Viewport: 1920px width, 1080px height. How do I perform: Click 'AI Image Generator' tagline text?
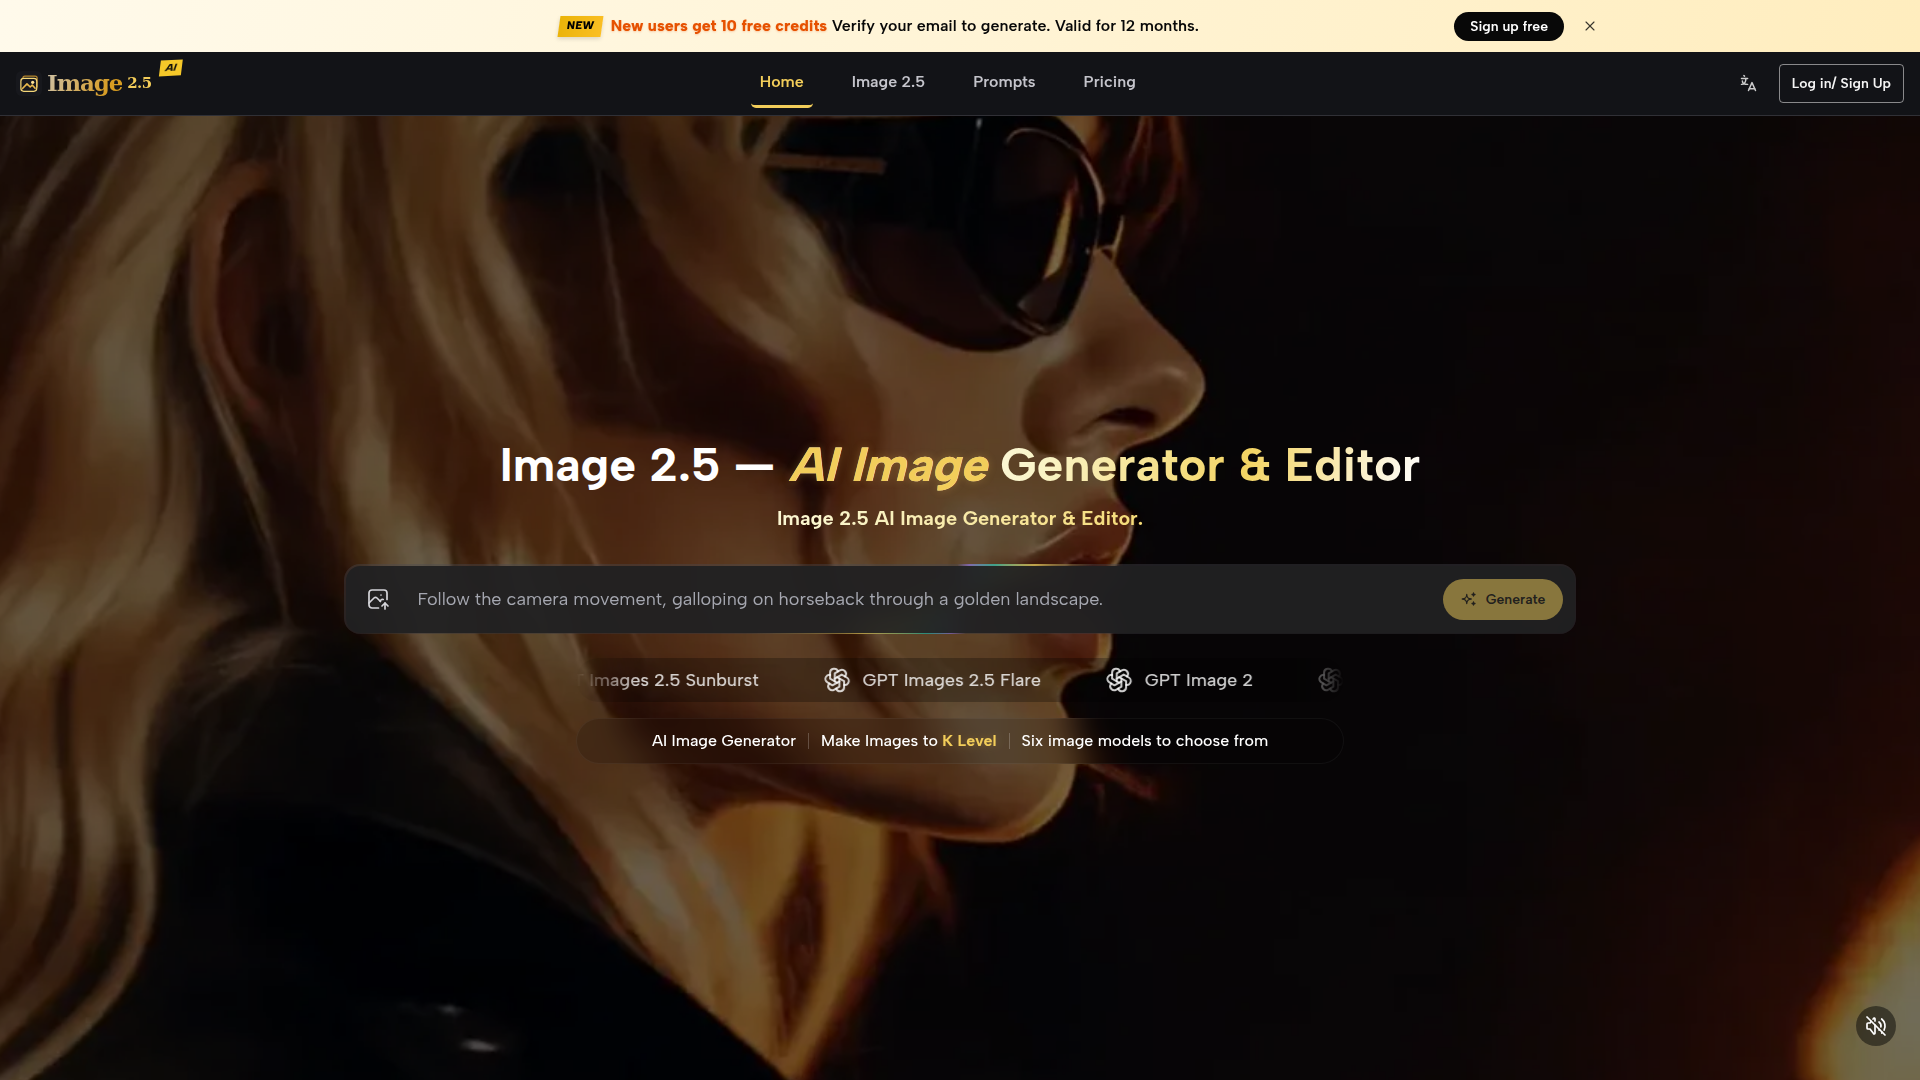[x=724, y=741]
